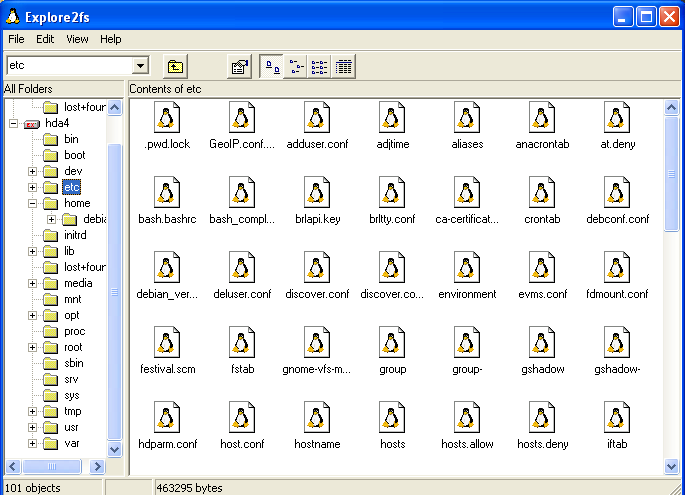
Task: Expand the lib folder node
Action: click(32, 251)
